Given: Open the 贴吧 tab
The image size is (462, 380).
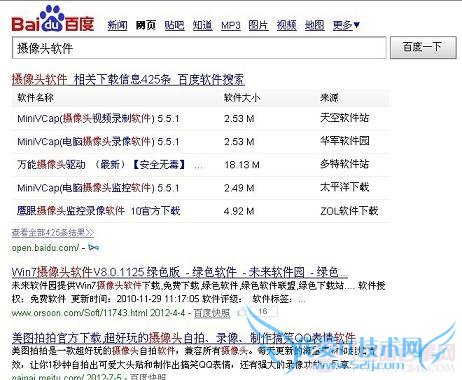Looking at the screenshot, I should click(174, 25).
